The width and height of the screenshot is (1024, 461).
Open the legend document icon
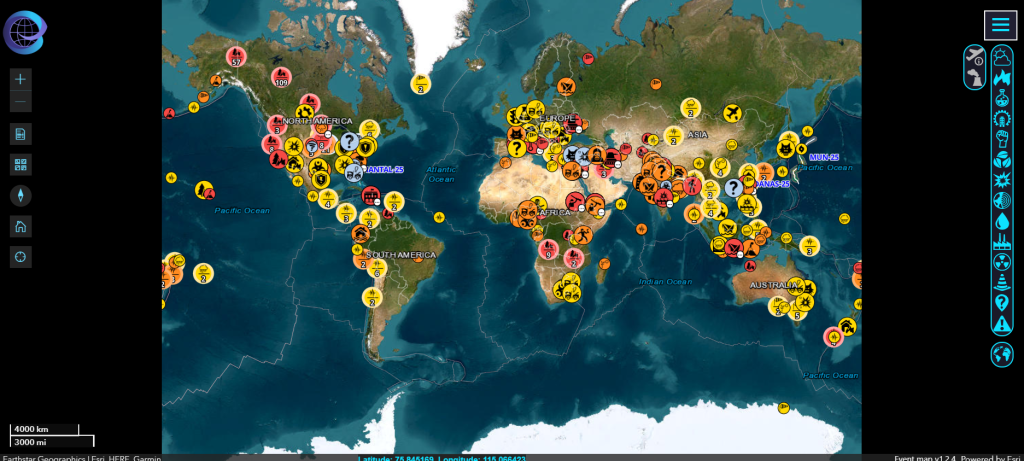pyautogui.click(x=21, y=134)
